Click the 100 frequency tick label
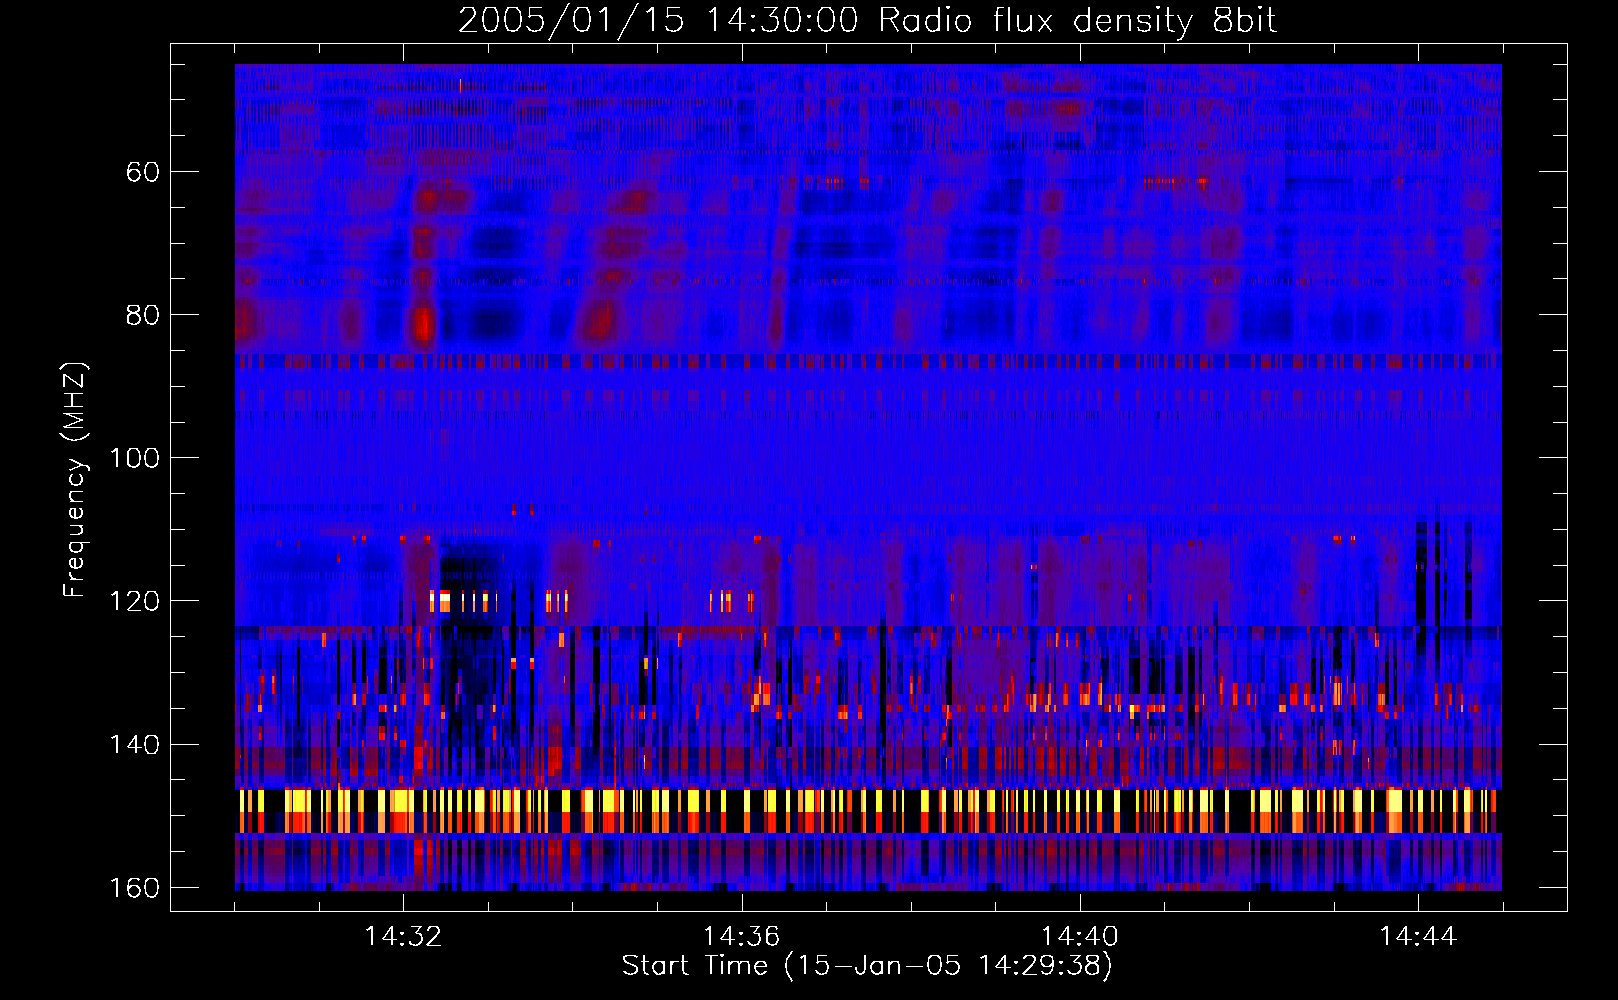This screenshot has width=1618, height=1000. point(134,458)
